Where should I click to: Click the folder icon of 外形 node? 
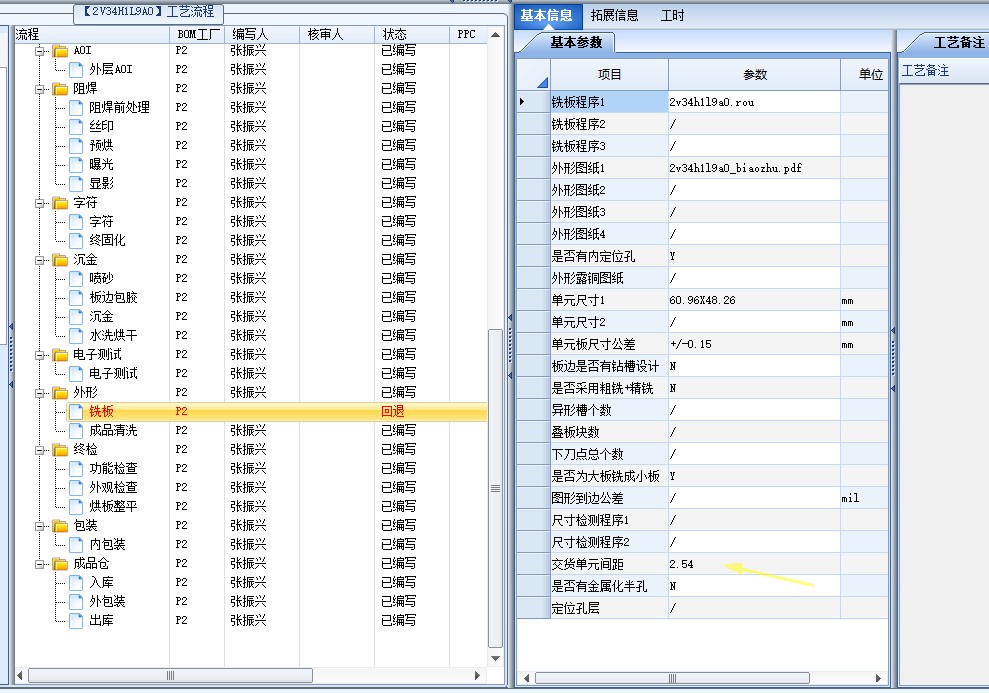pyautogui.click(x=60, y=392)
